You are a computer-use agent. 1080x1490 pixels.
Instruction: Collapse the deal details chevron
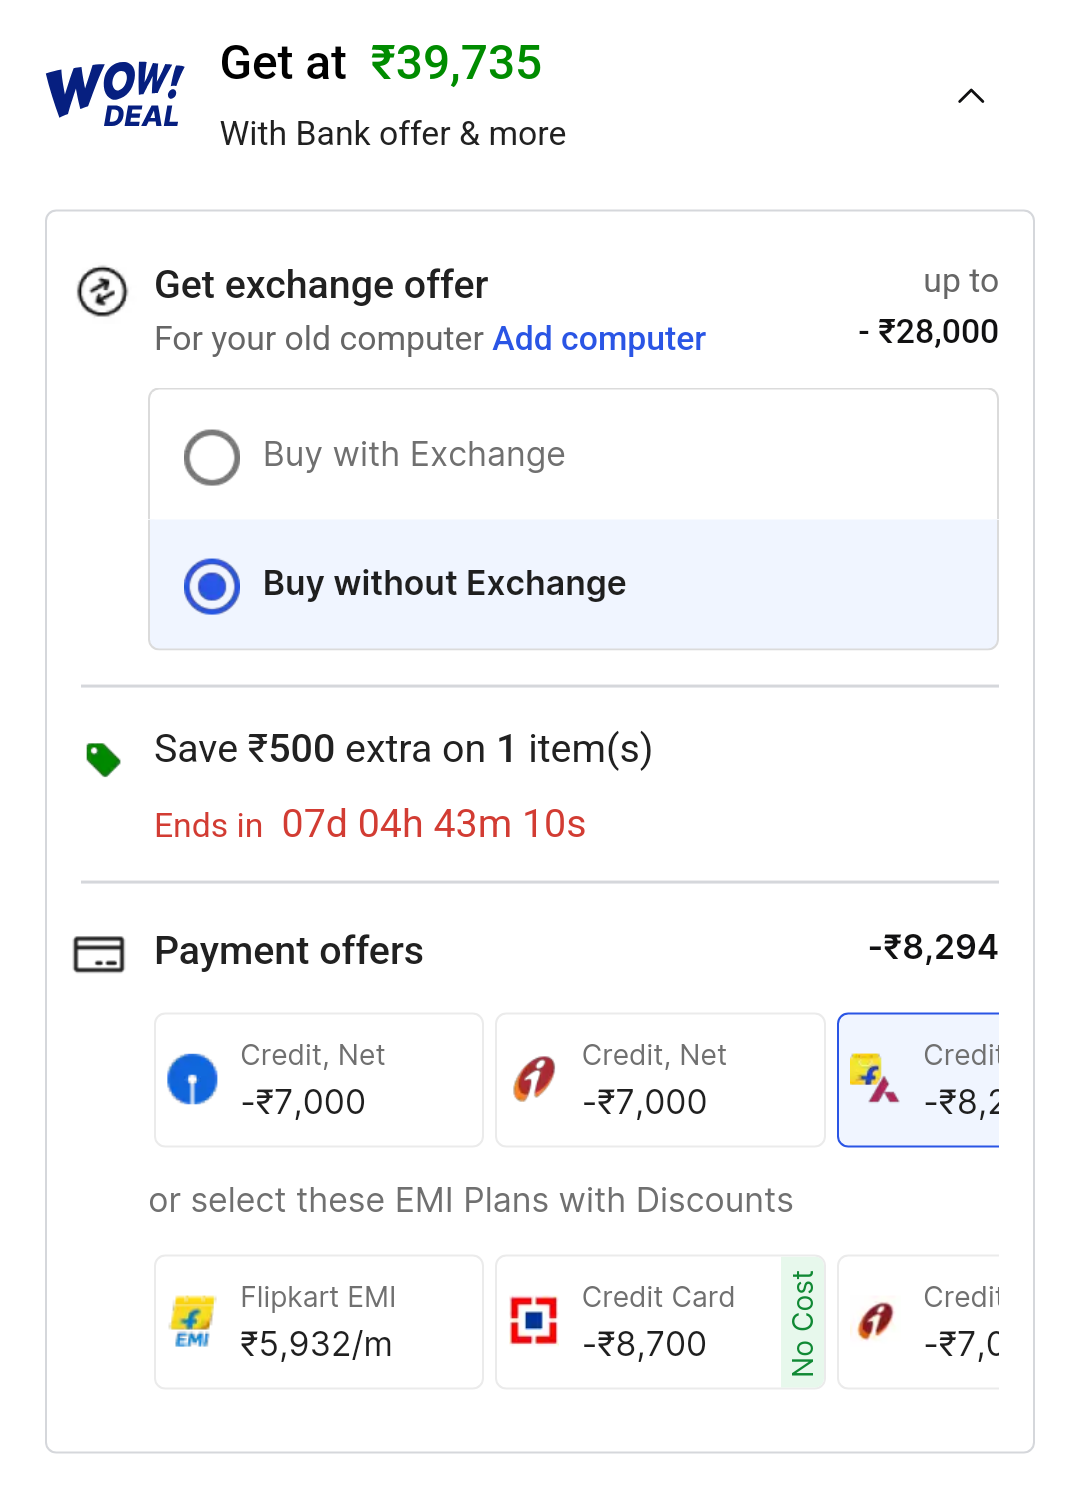pos(971,96)
